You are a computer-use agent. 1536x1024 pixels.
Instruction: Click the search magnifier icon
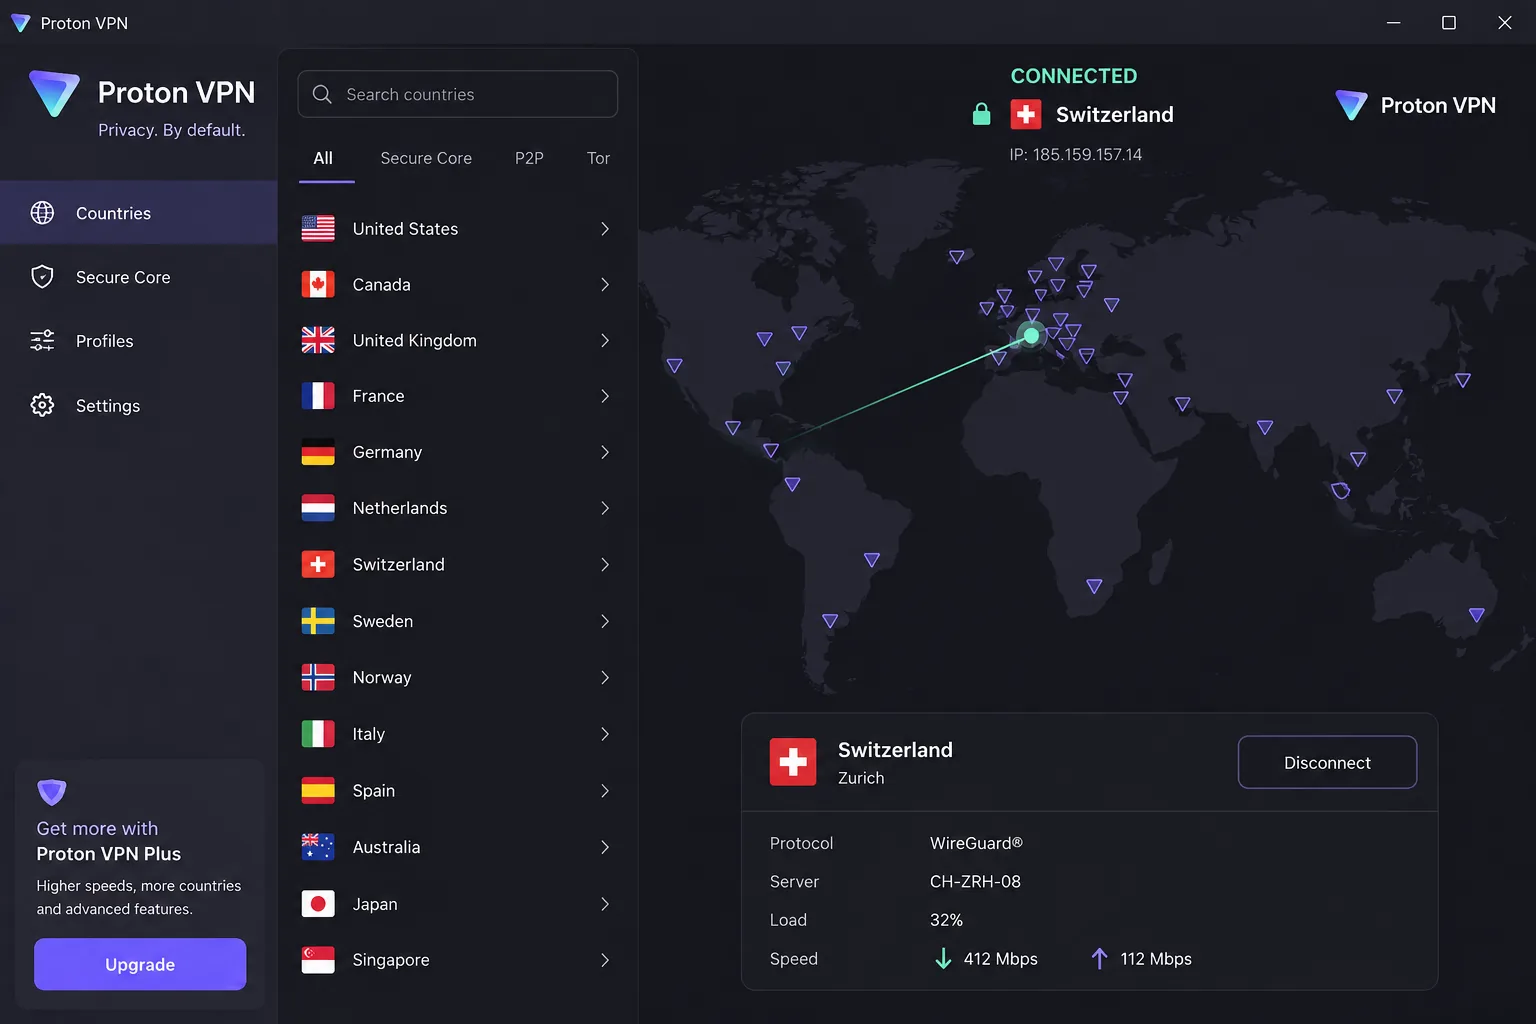click(322, 94)
